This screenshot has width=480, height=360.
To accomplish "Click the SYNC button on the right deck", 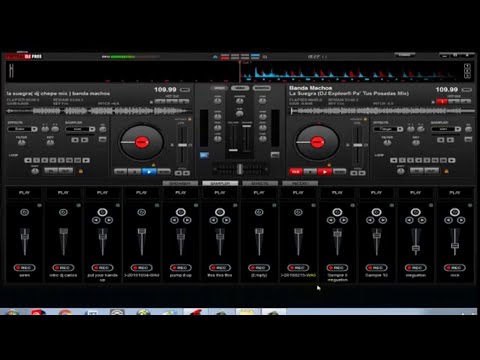I will point(339,172).
